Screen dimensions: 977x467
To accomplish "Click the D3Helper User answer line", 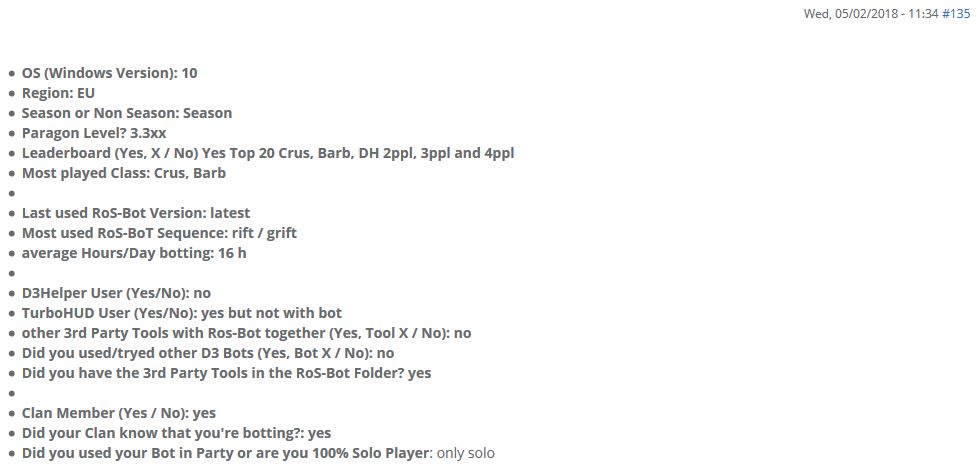I will click(117, 292).
